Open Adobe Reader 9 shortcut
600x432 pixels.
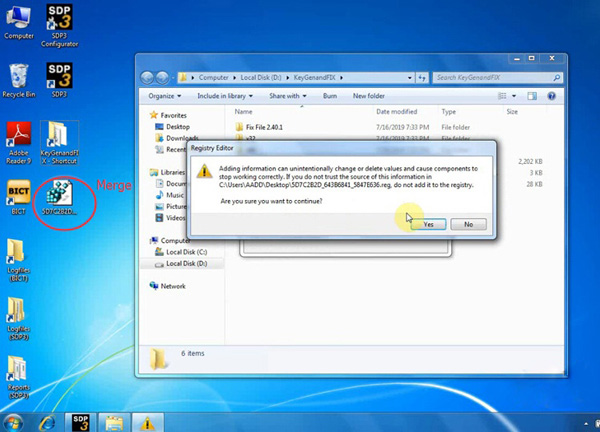(18, 143)
